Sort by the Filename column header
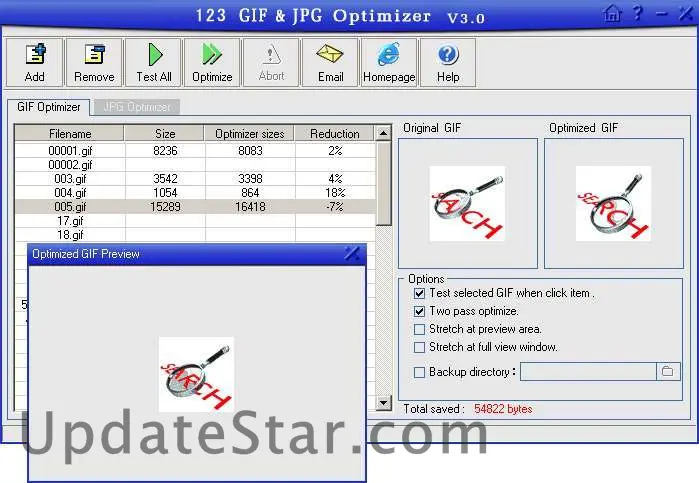Image resolution: width=699 pixels, height=483 pixels. 70,134
